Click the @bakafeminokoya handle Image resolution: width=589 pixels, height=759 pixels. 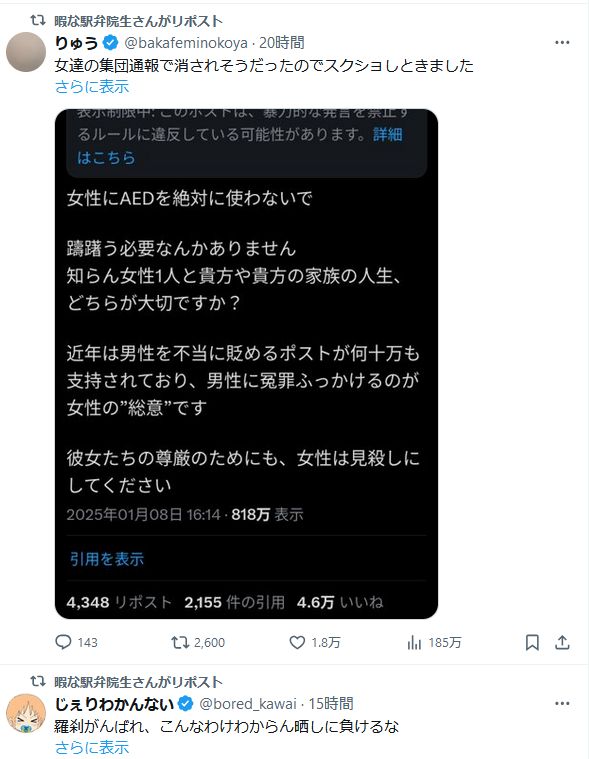pos(186,43)
